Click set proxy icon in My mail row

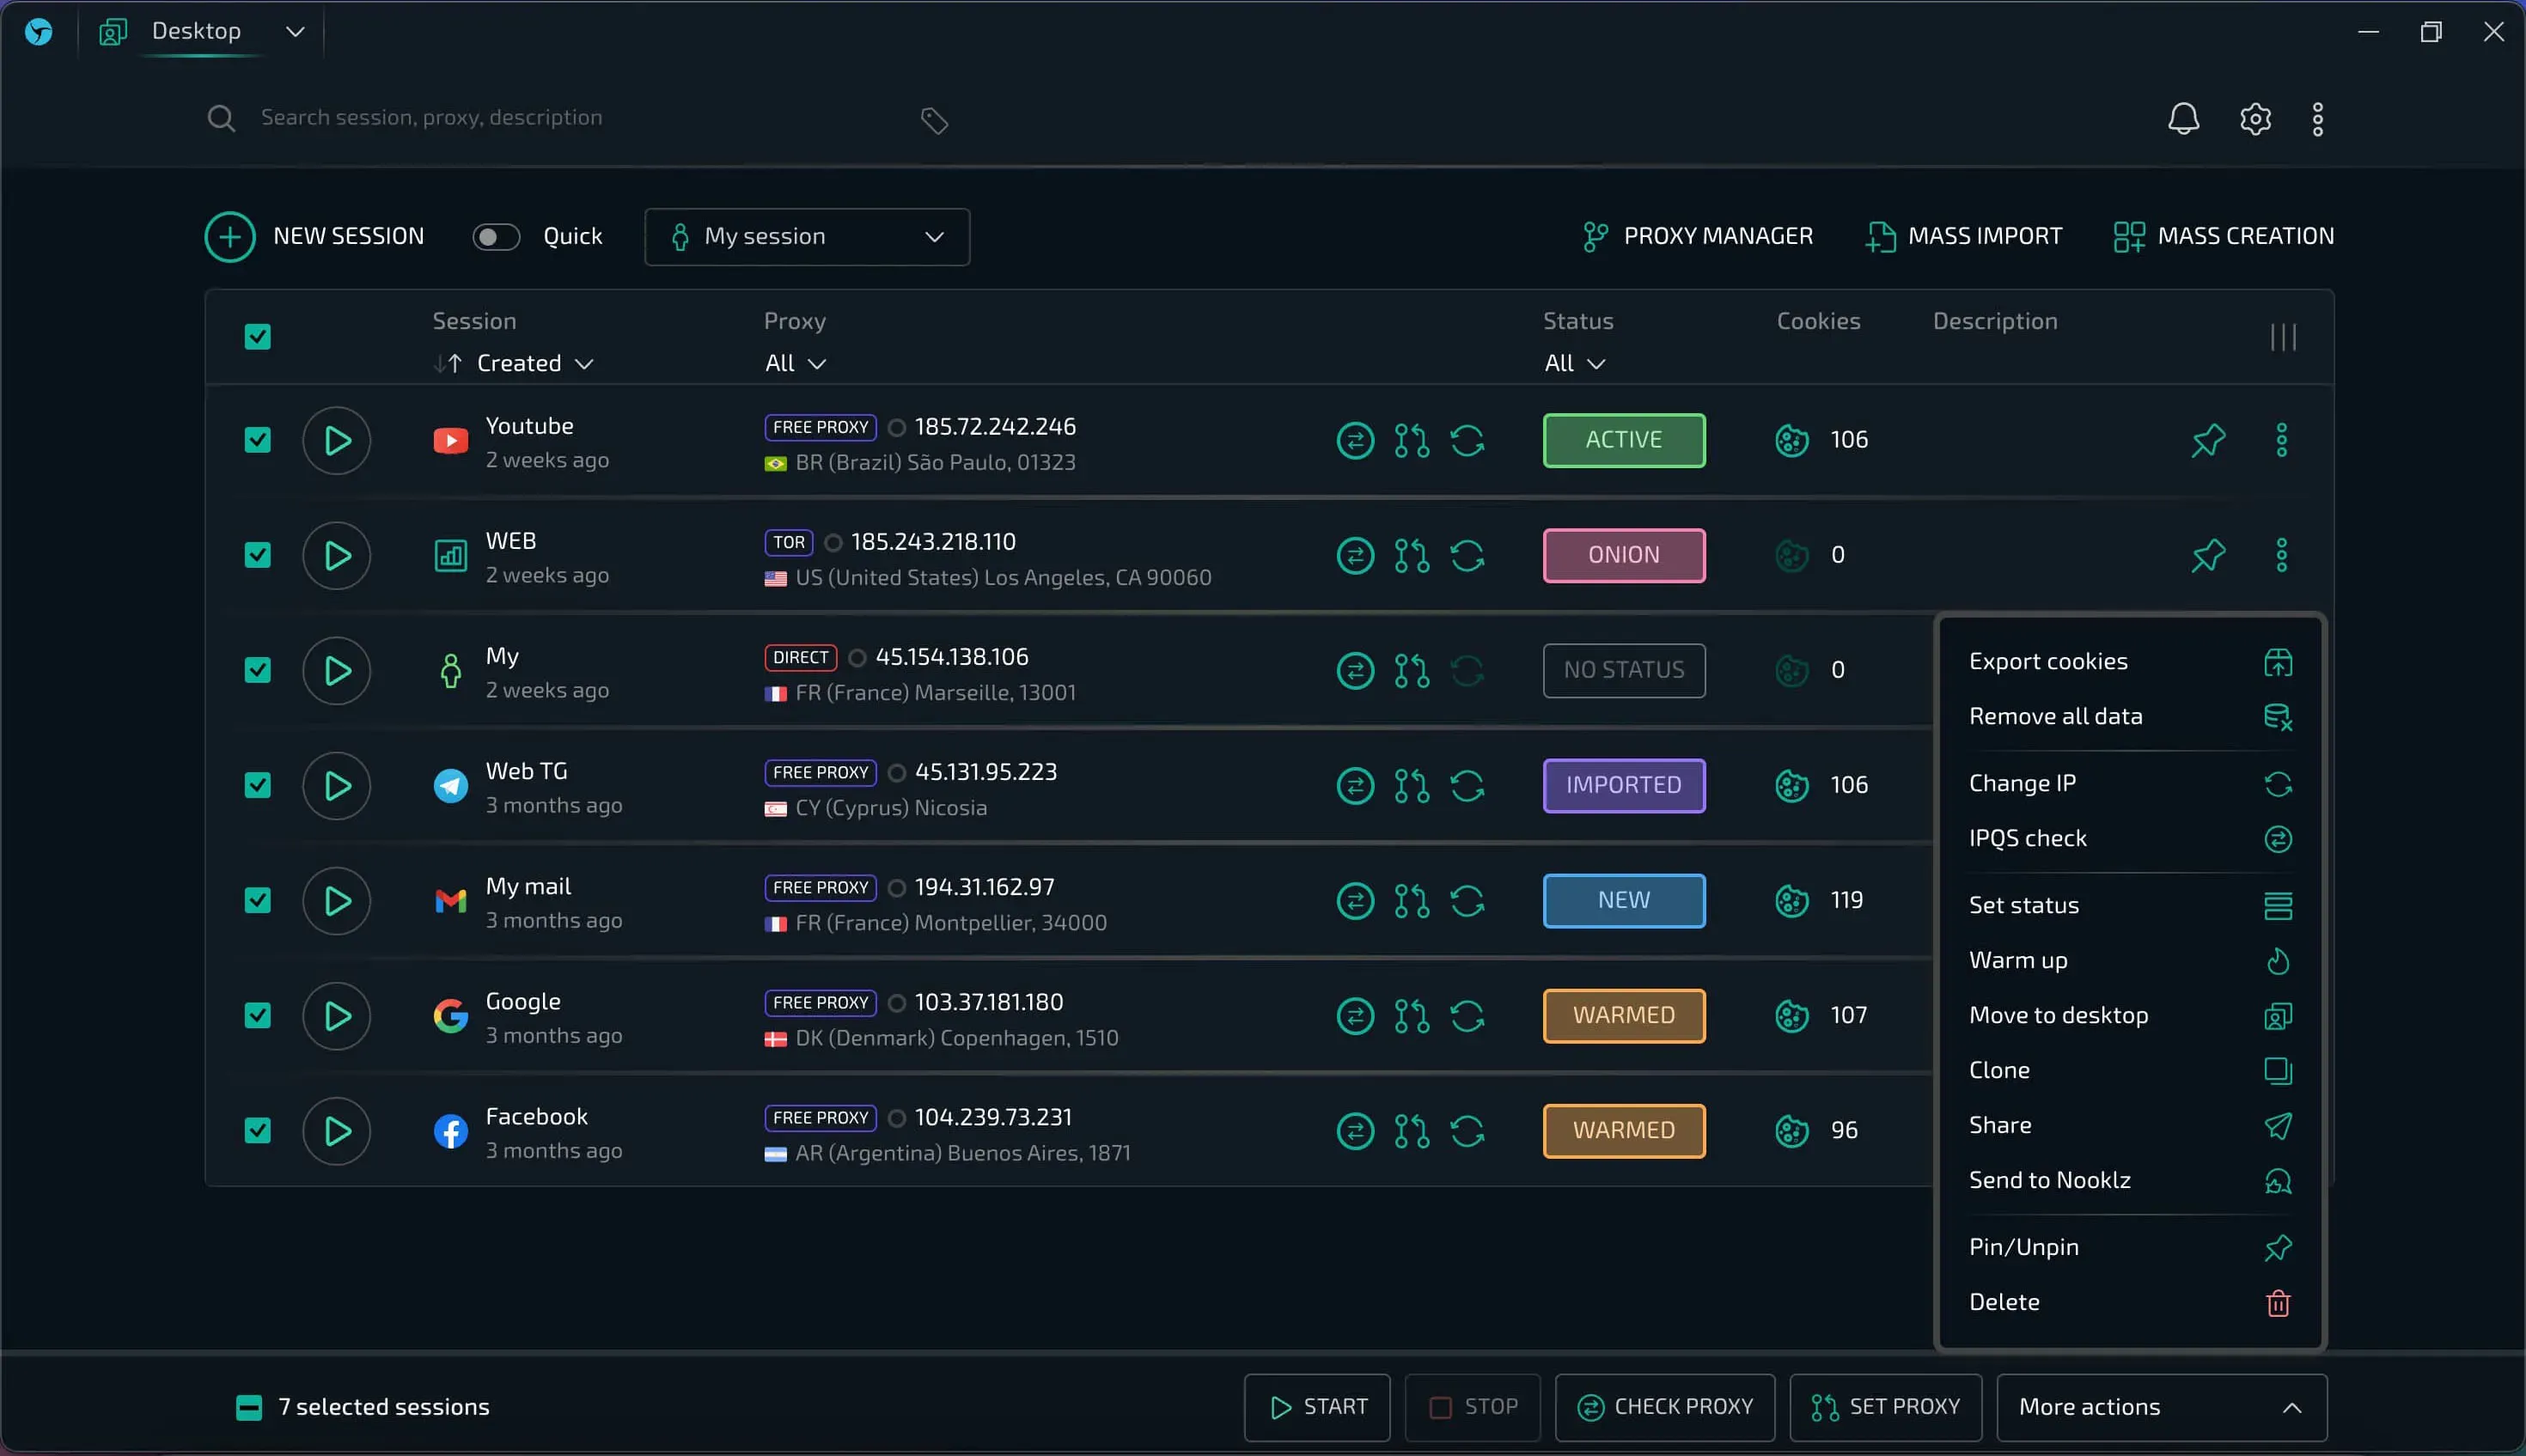click(1411, 901)
